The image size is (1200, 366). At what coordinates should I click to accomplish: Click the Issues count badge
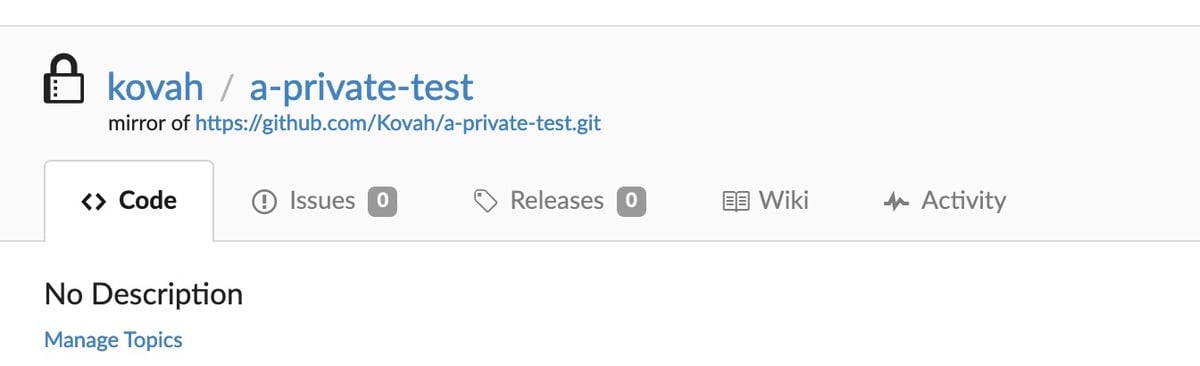tap(383, 201)
